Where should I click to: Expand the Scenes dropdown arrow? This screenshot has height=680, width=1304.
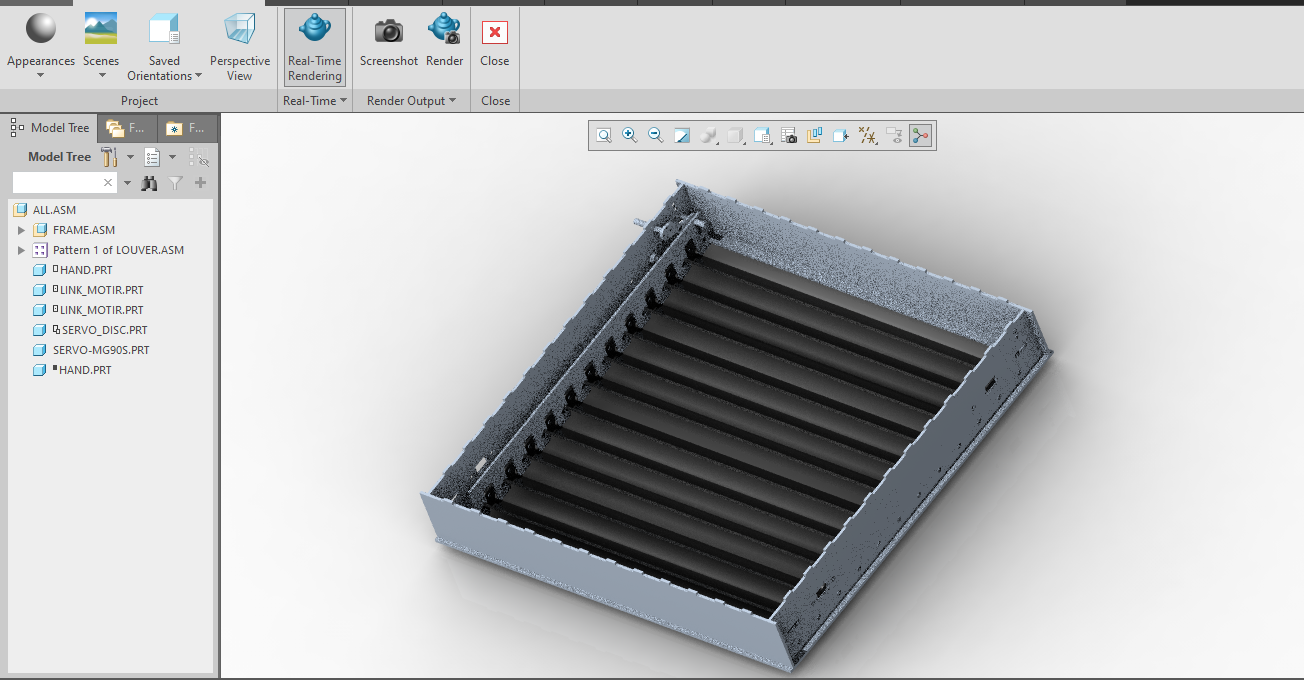pos(101,76)
